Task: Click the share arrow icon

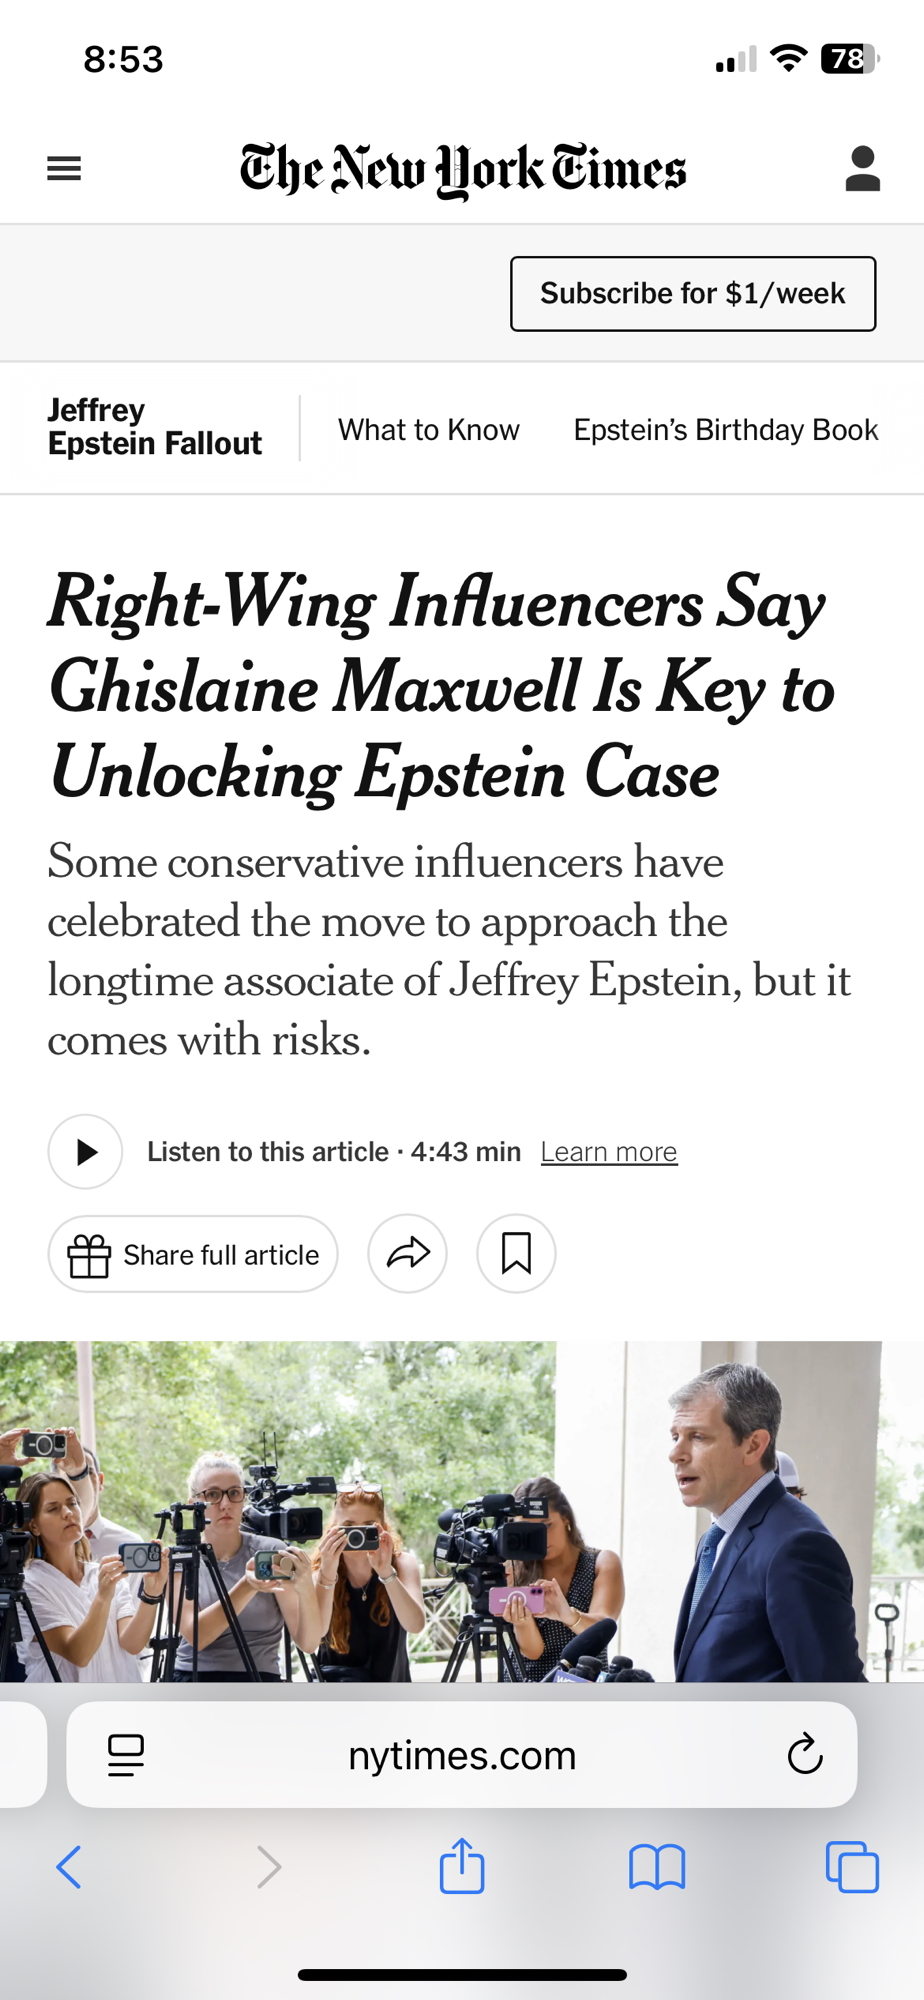Action: pos(408,1254)
